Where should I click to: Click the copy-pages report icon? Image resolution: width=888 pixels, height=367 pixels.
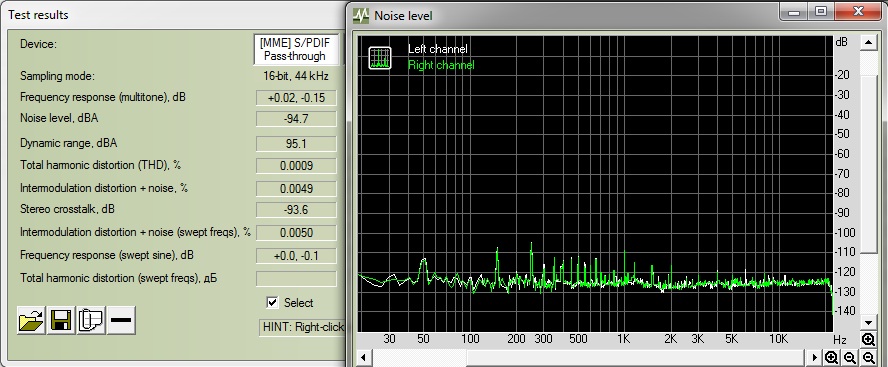point(91,321)
